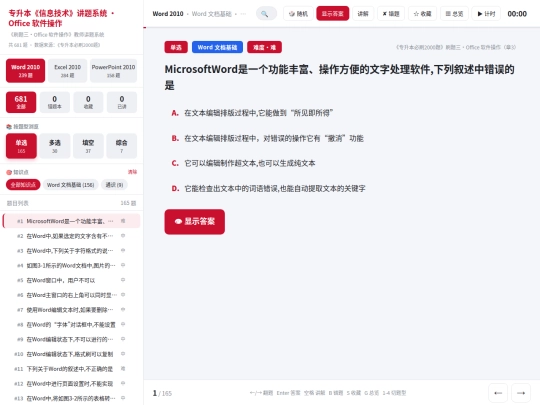Click the 00:00 timer display
The image size is (540, 405).
[517, 14]
